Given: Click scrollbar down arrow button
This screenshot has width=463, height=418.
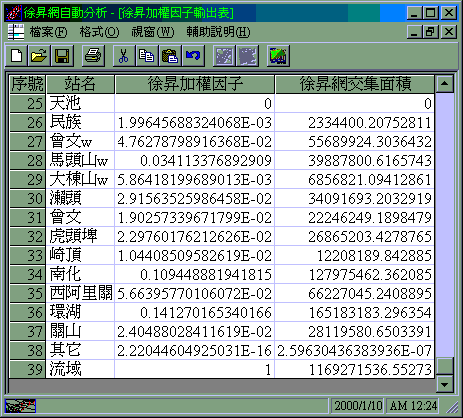Looking at the screenshot, I should click(444, 384).
